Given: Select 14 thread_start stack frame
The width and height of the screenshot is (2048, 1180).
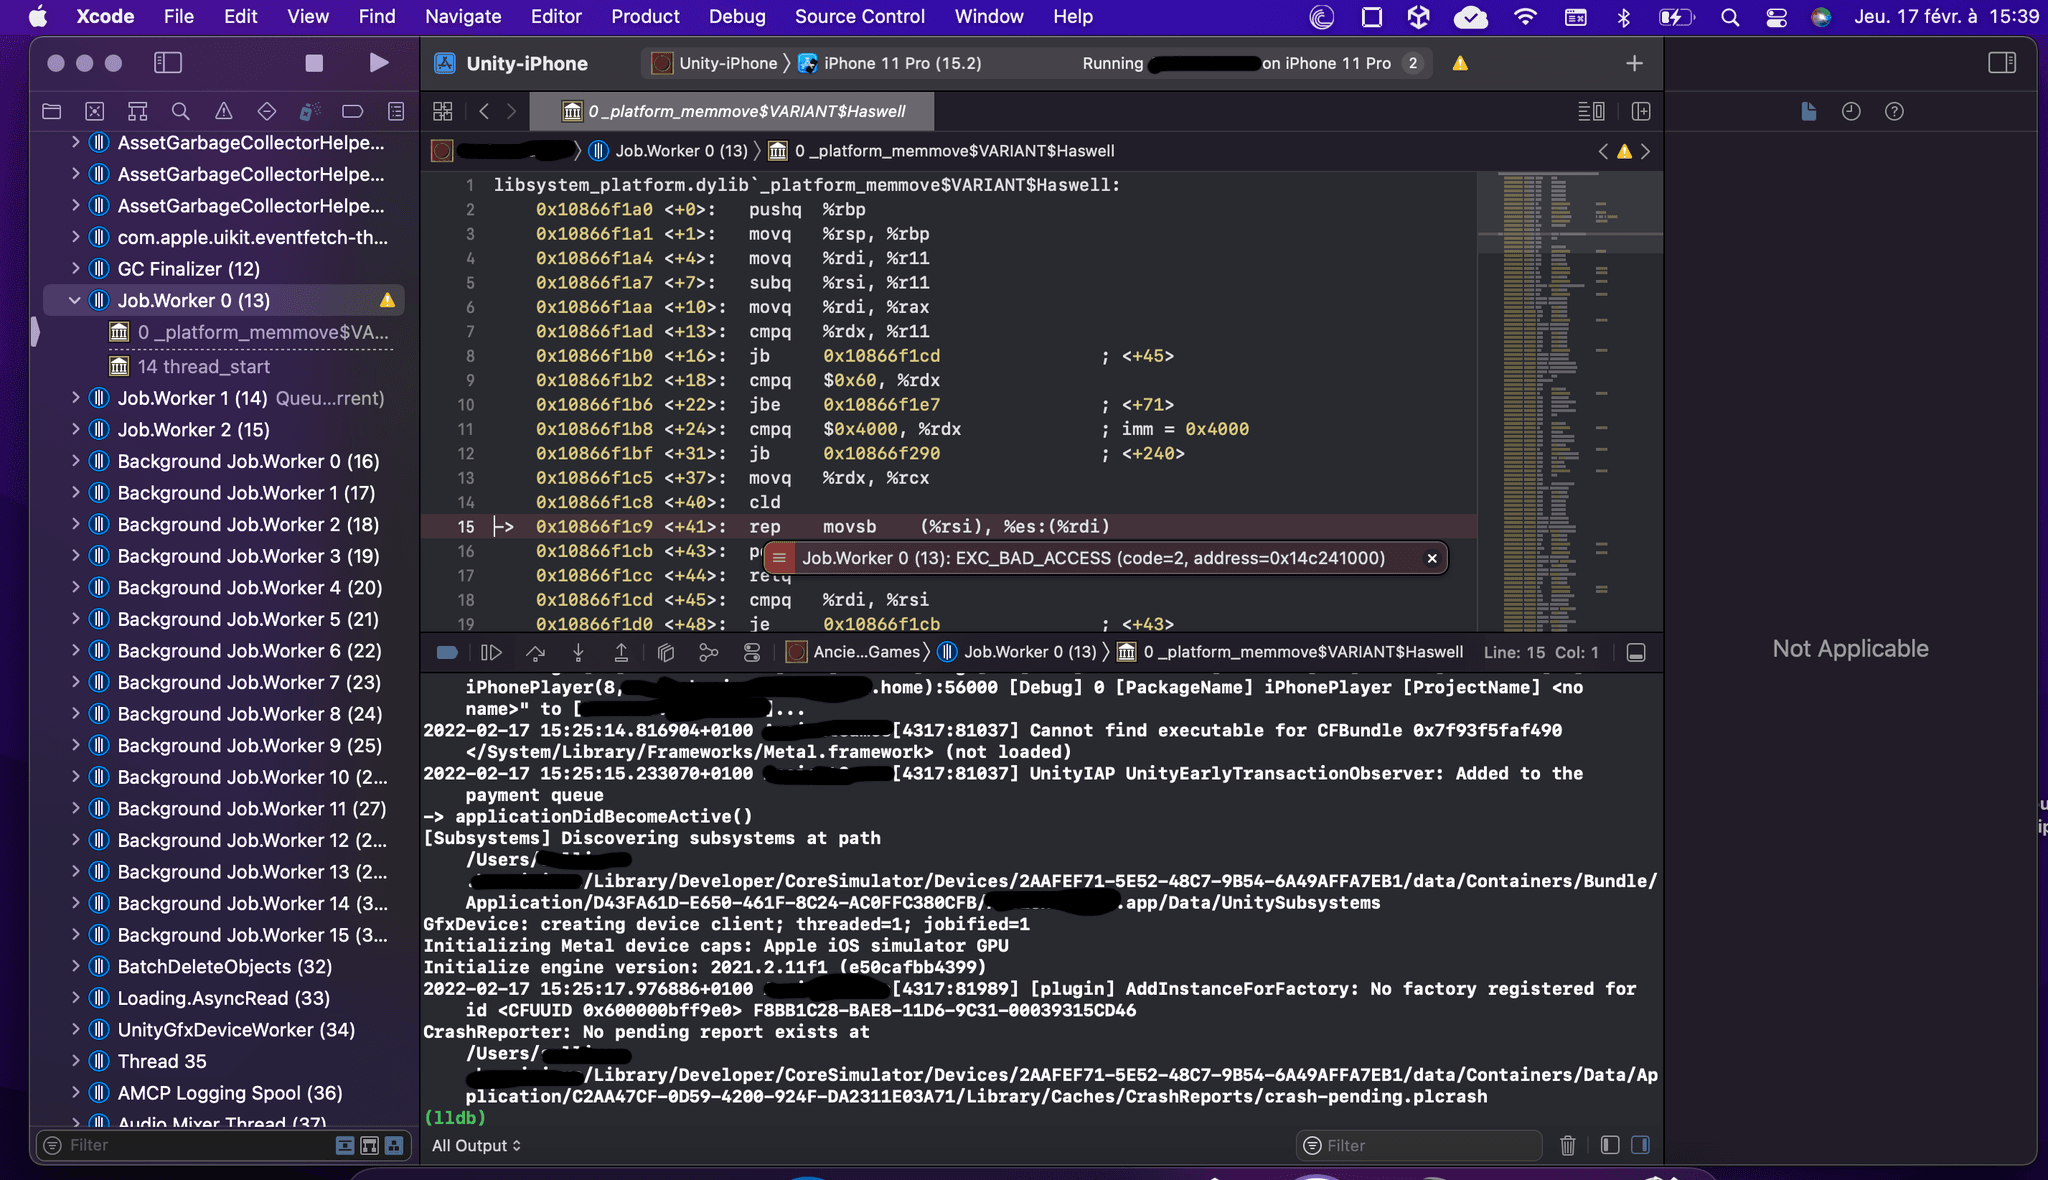Looking at the screenshot, I should tap(203, 366).
